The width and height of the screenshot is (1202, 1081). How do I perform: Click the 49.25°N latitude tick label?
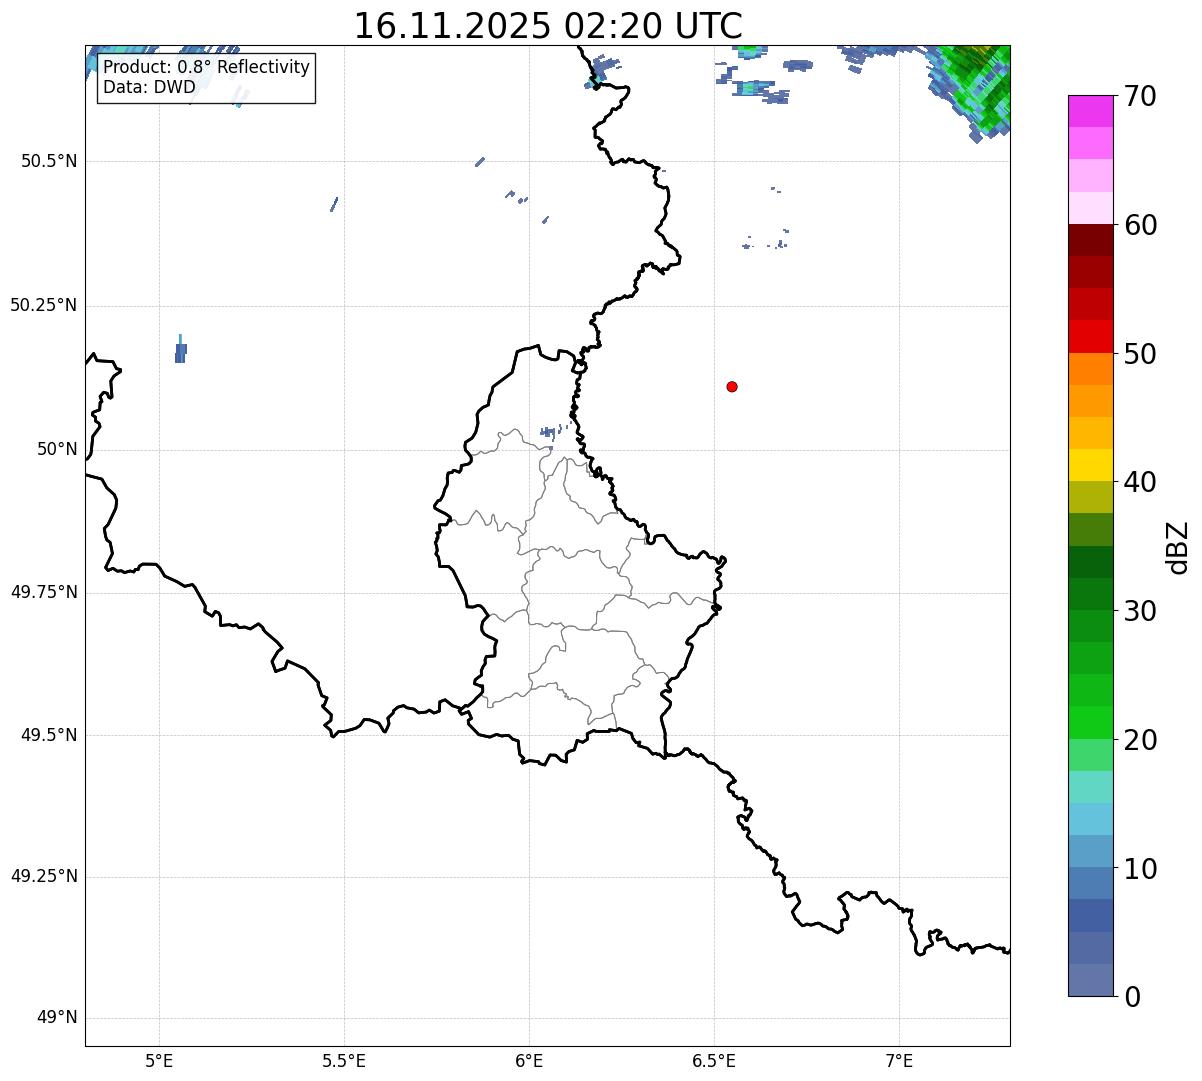(43, 877)
